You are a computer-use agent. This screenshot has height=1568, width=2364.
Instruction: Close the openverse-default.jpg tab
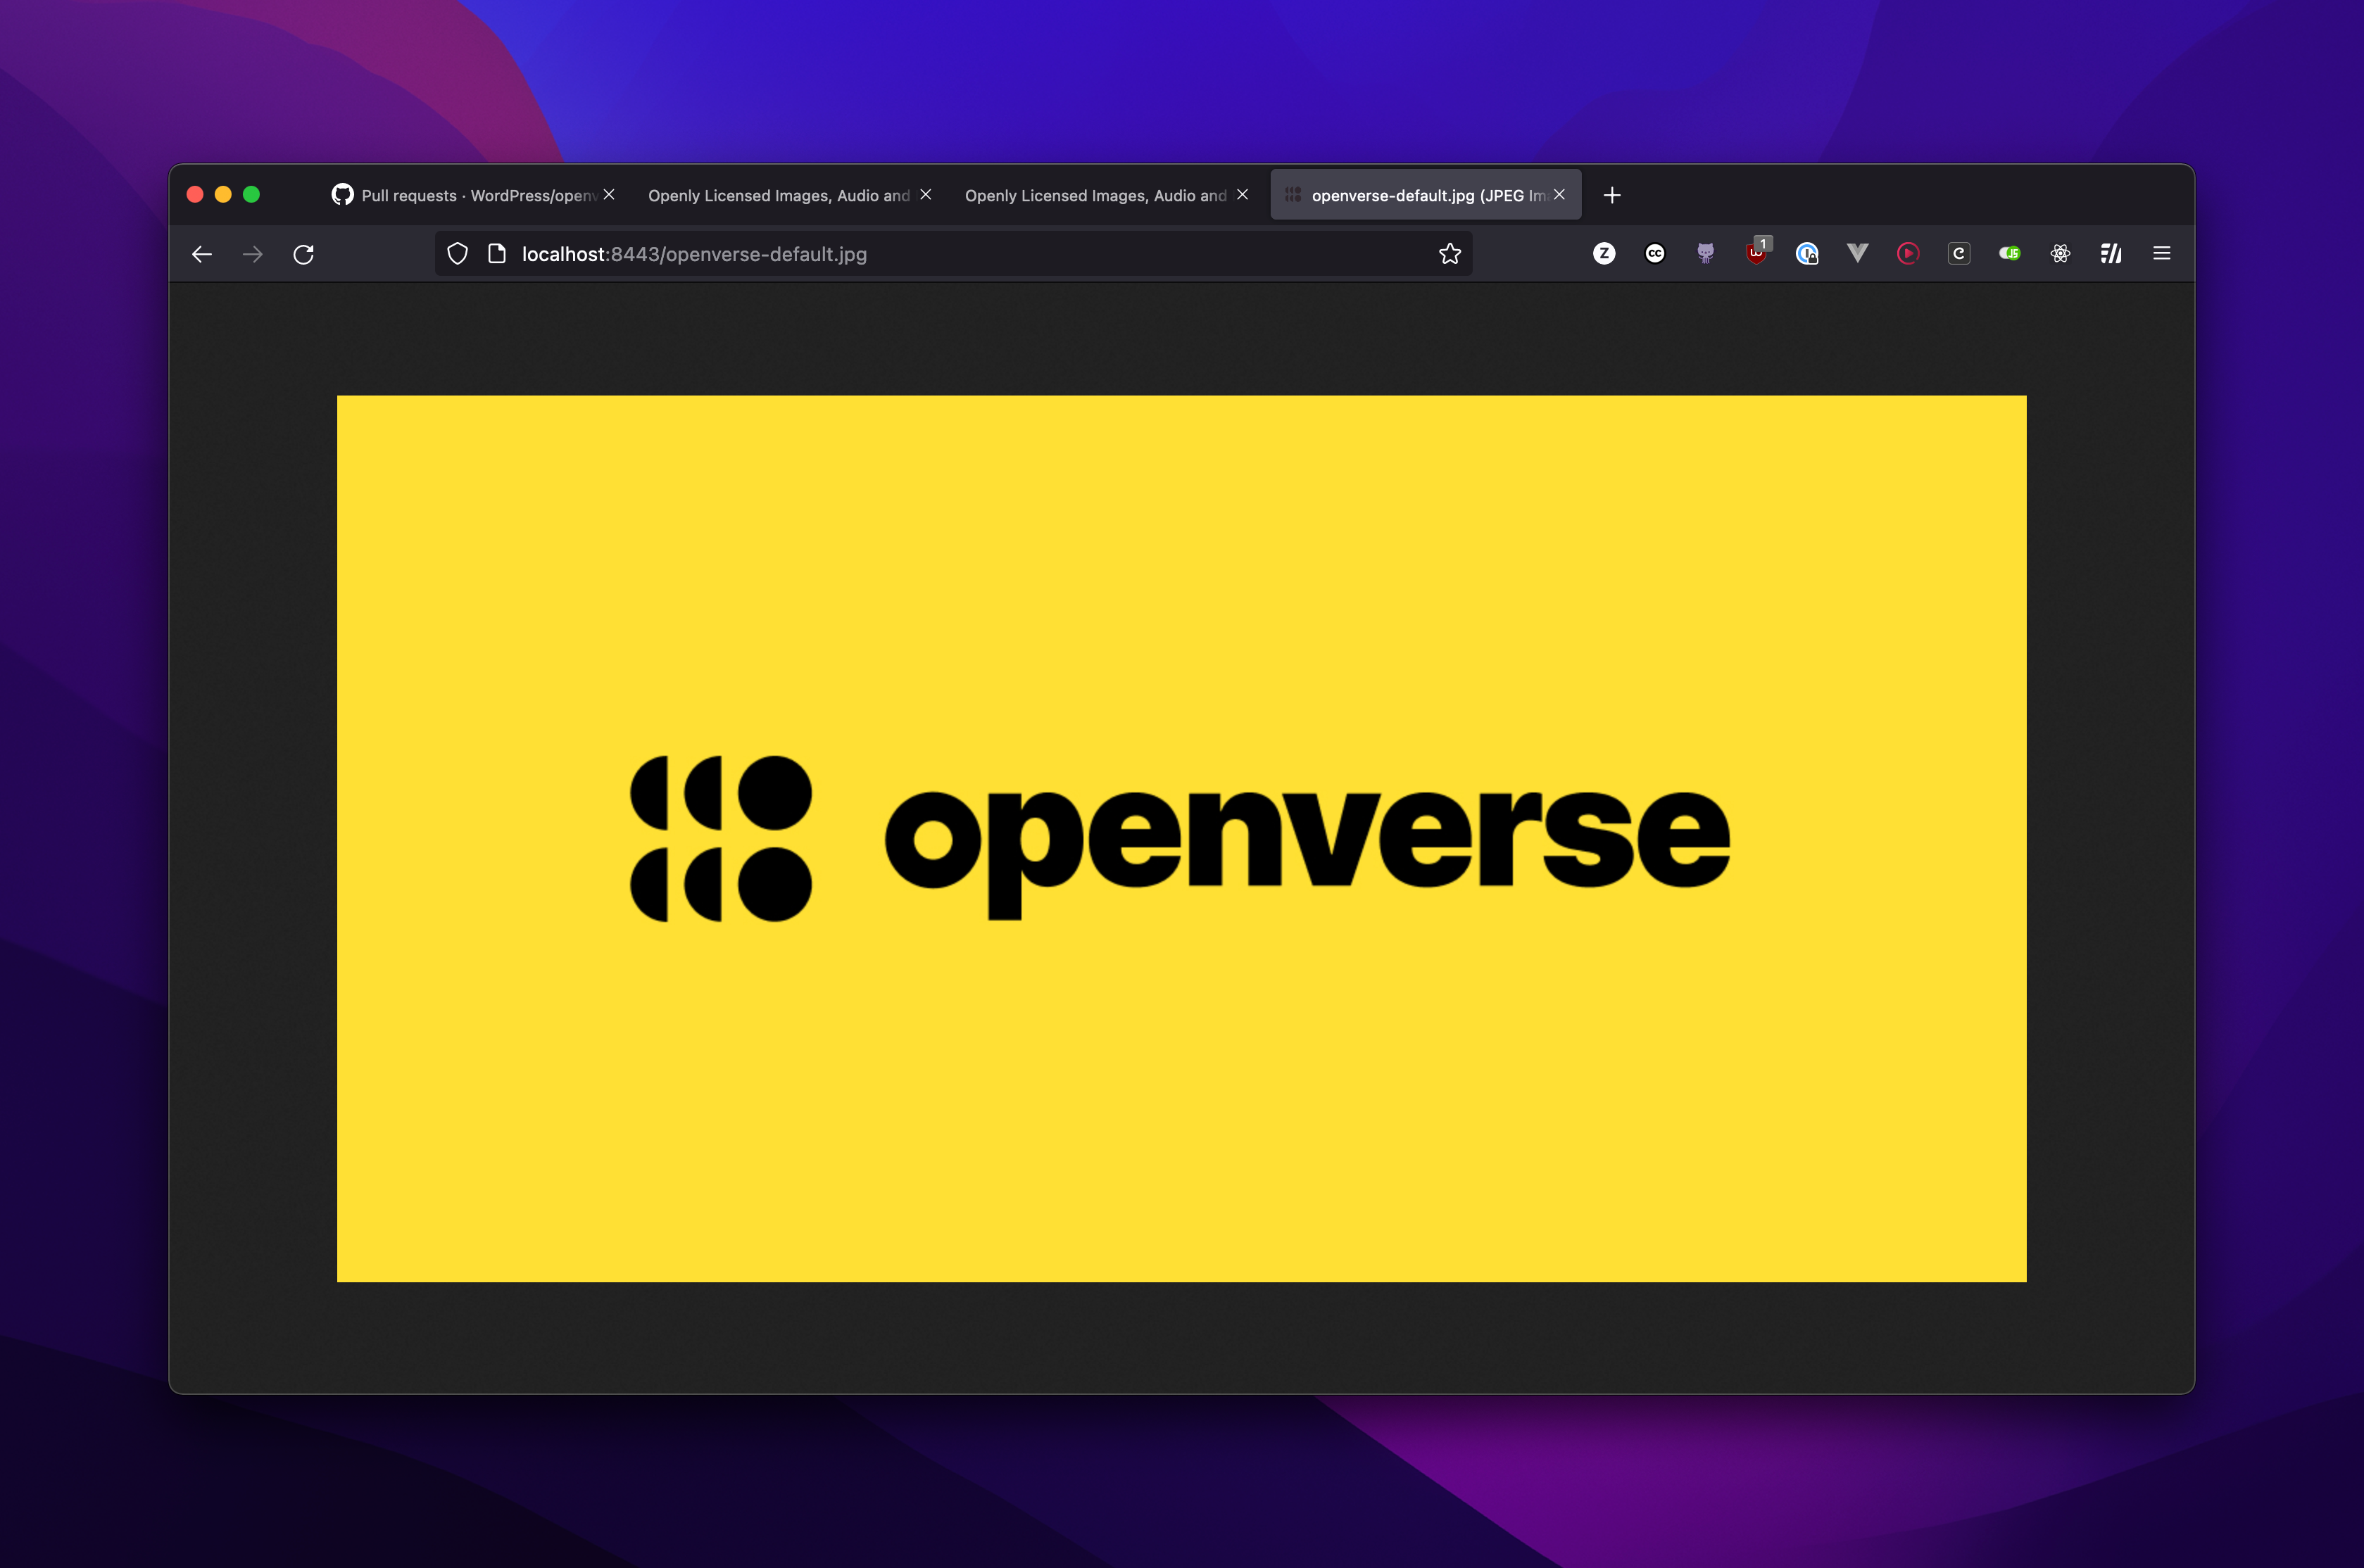coord(1559,195)
